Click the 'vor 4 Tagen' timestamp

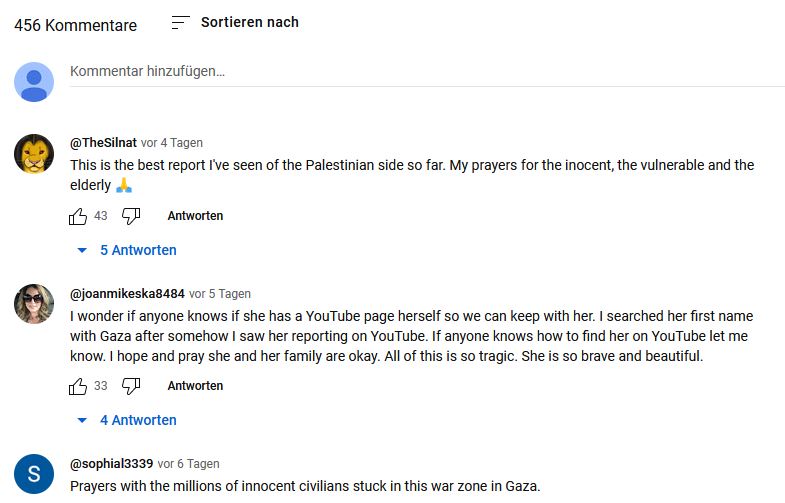coord(172,143)
